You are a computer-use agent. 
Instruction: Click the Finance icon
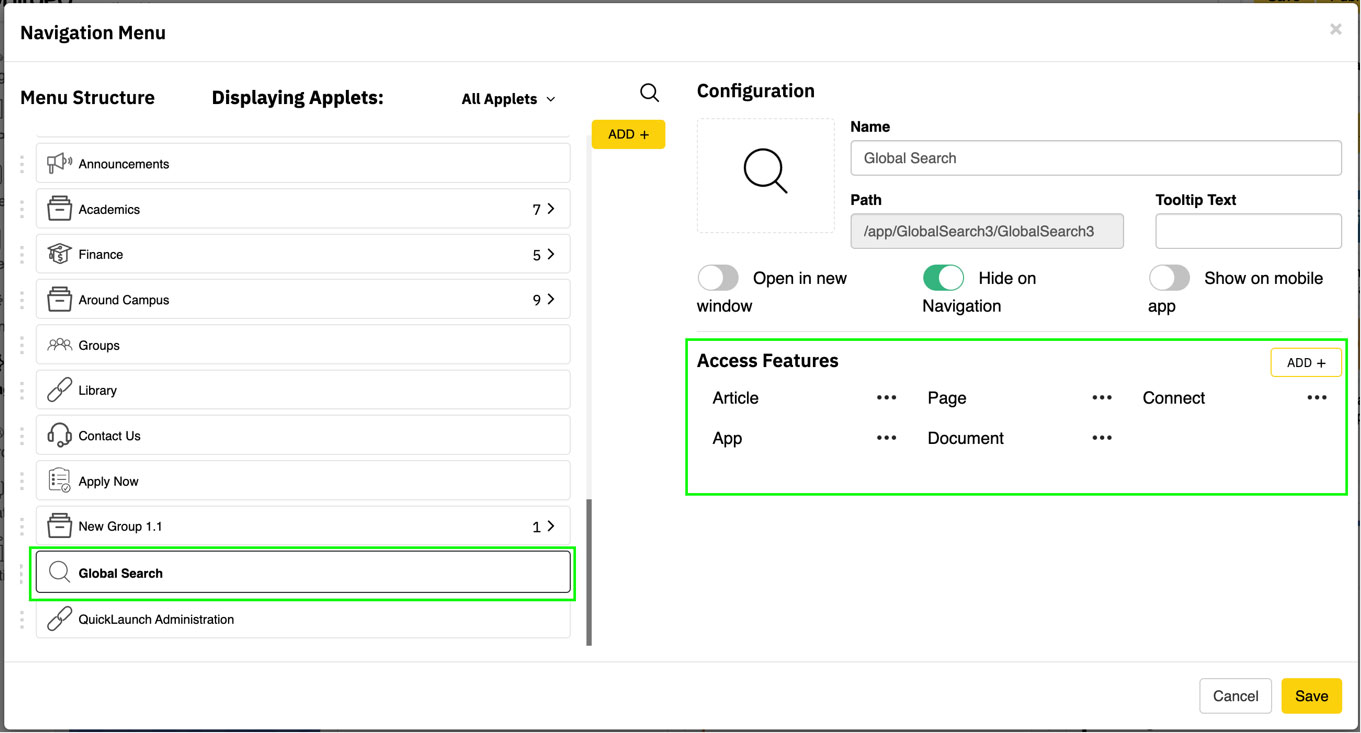pos(59,254)
